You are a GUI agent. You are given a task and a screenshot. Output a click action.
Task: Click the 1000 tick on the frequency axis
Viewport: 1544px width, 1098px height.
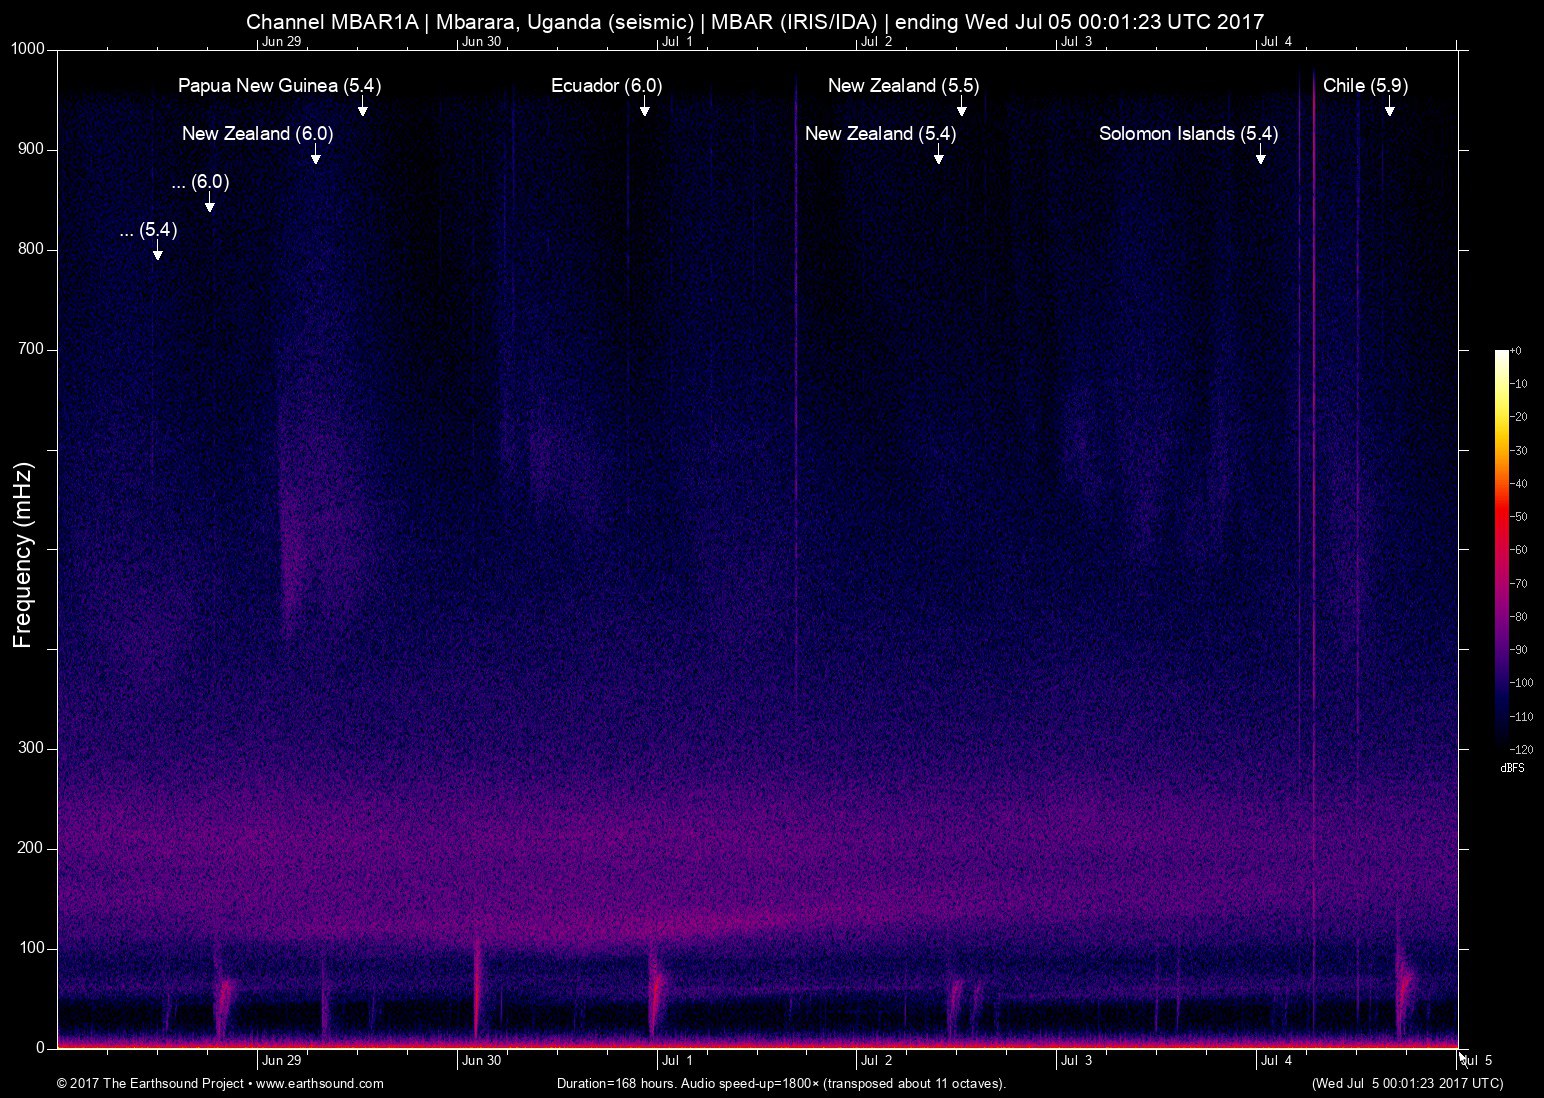point(28,49)
